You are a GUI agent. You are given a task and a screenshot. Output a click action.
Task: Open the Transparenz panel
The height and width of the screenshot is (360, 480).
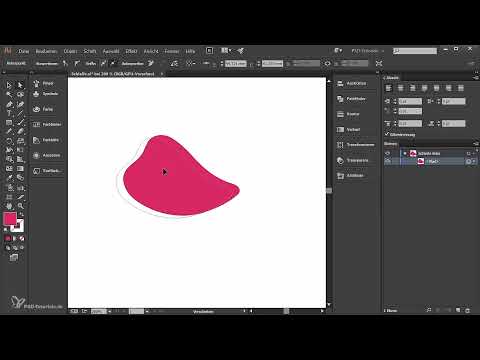[356, 160]
